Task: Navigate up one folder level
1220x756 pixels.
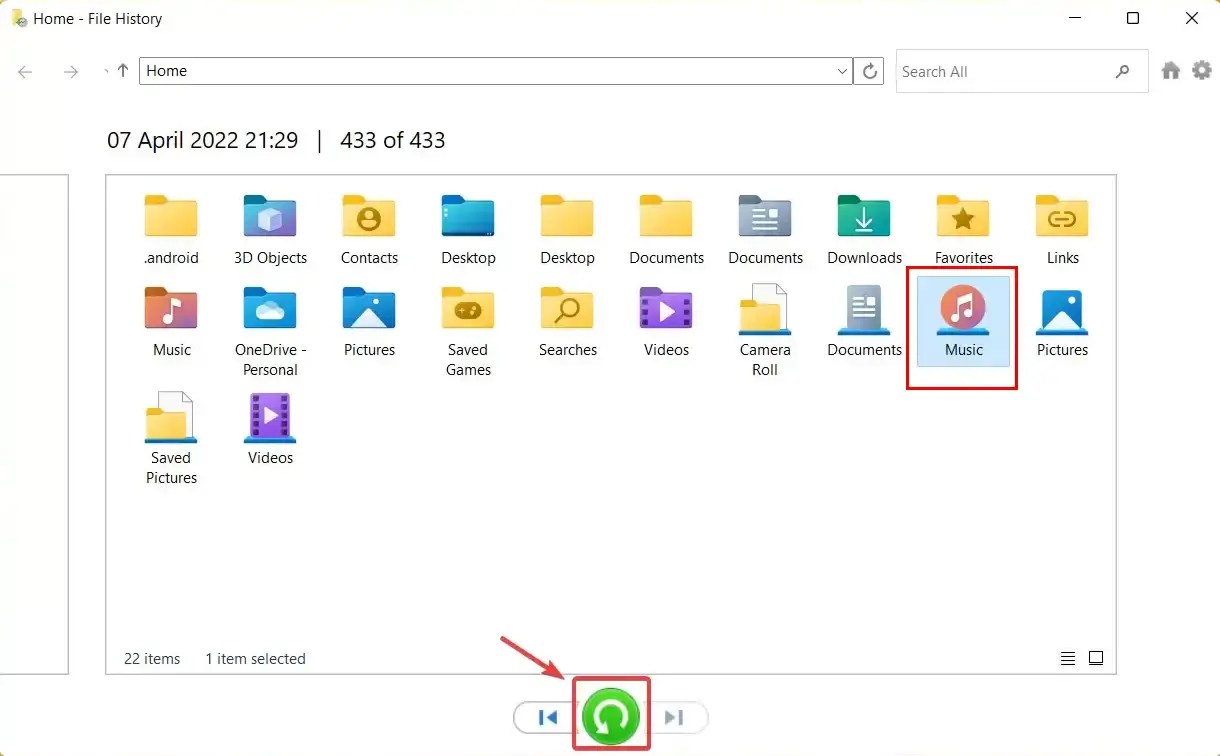Action: 120,71
